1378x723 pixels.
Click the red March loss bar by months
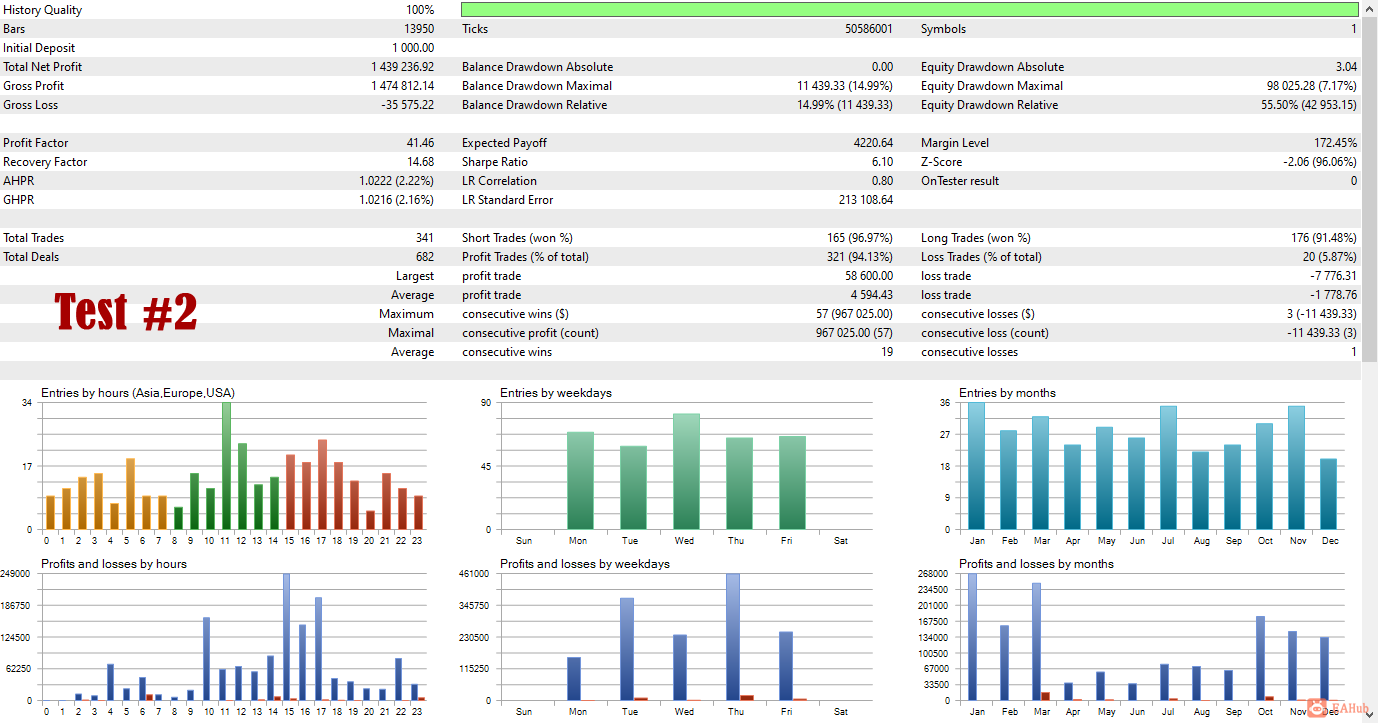(1046, 696)
